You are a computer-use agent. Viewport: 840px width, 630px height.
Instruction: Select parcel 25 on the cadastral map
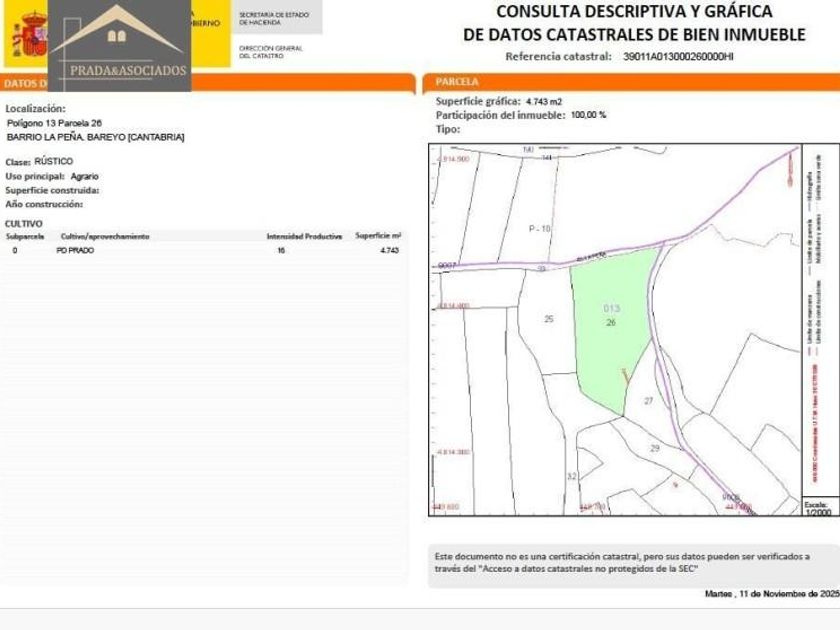(548, 319)
